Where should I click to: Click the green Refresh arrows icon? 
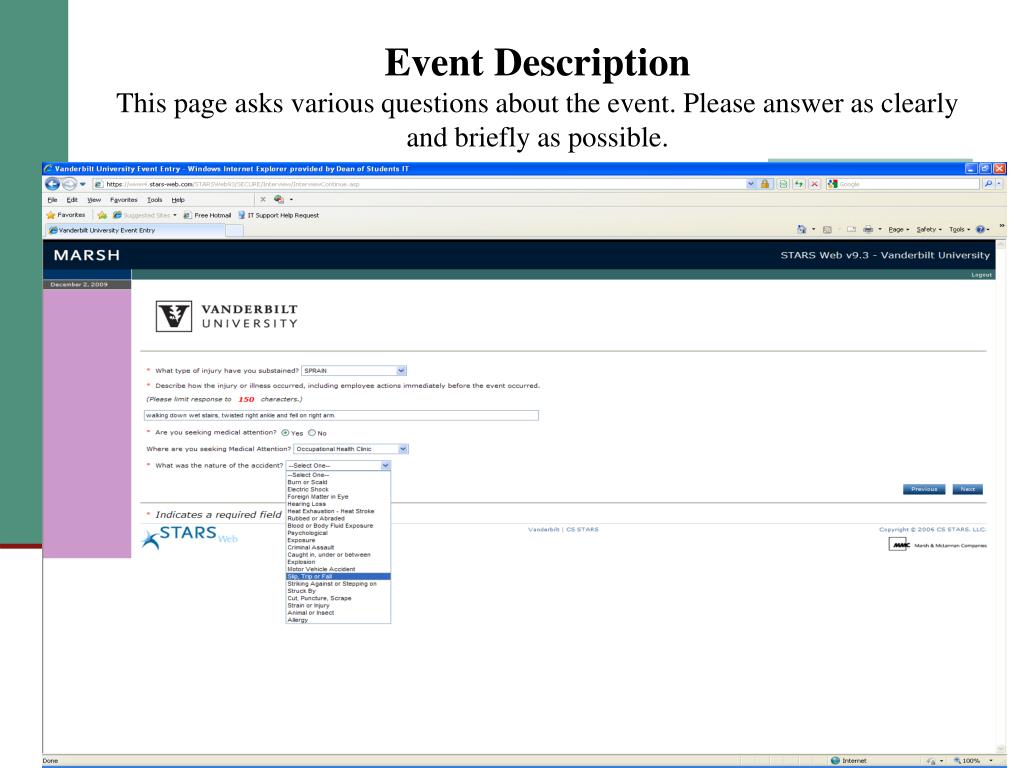[x=799, y=184]
